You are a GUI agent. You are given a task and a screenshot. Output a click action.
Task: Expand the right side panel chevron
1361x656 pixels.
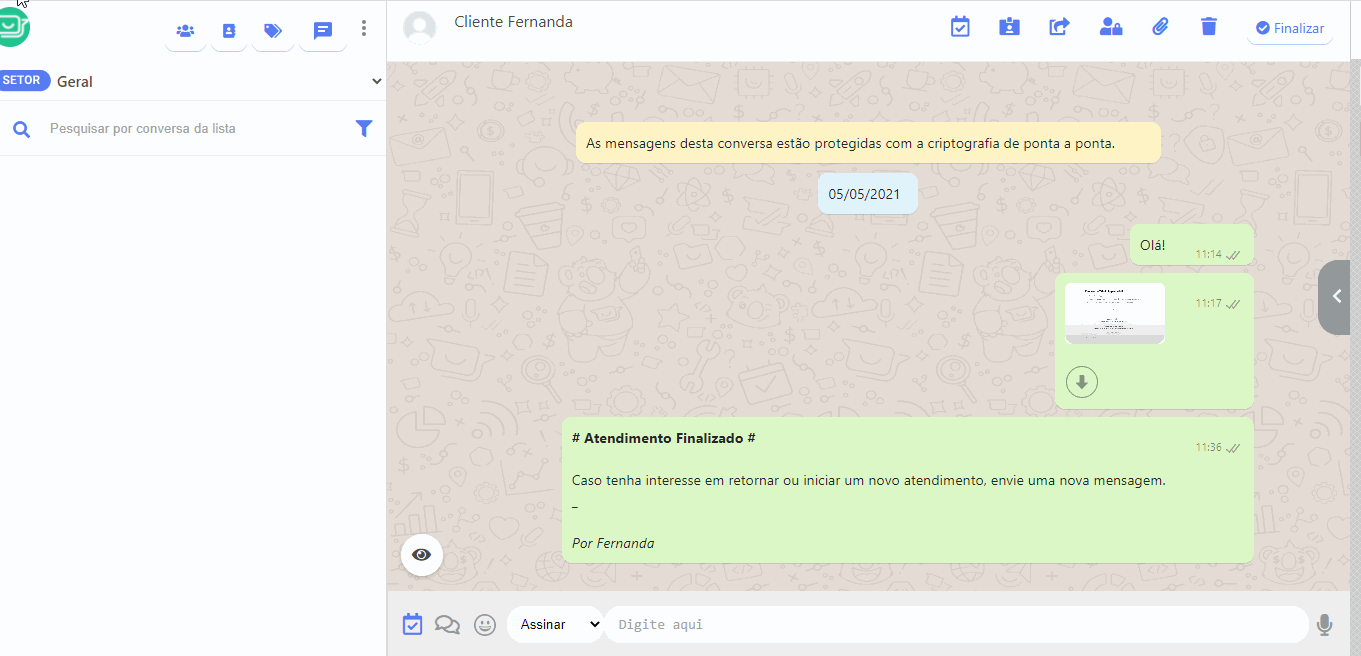[1334, 297]
